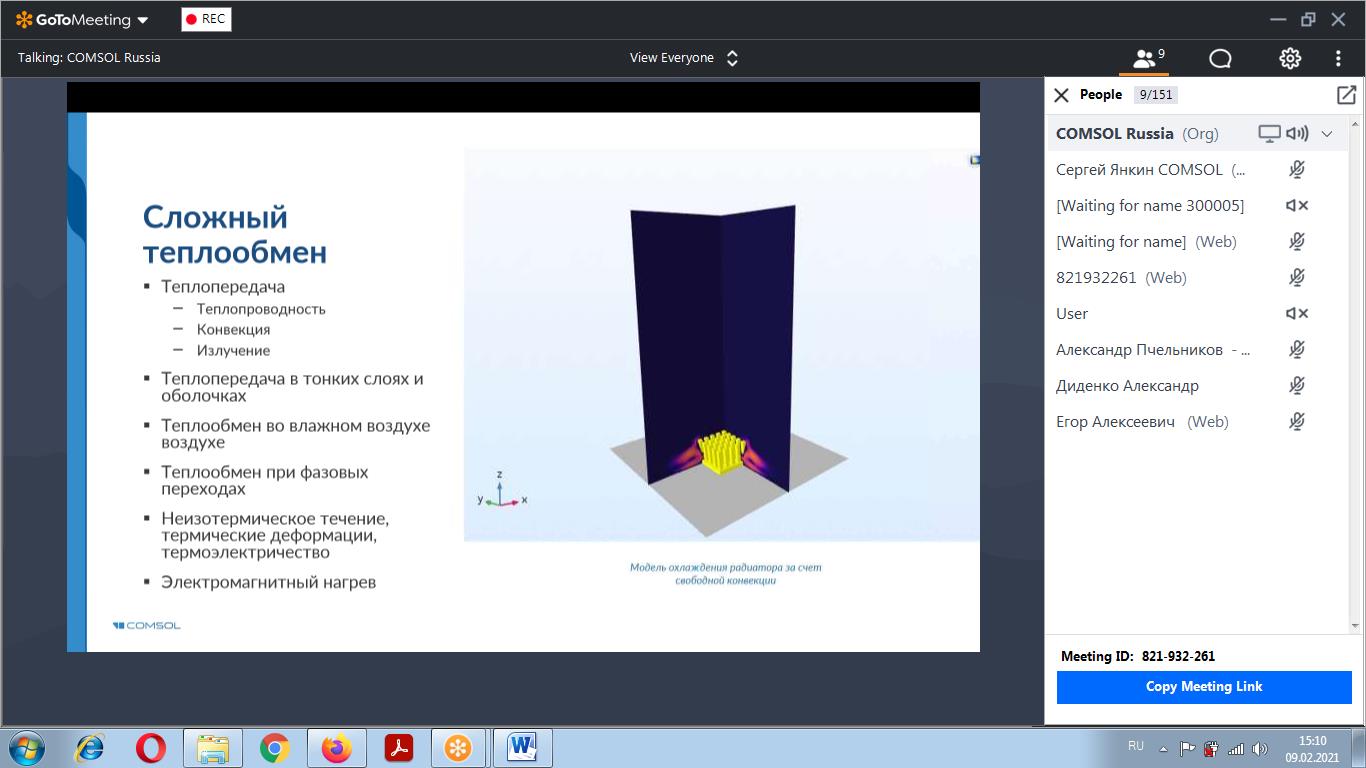
Task: Open the settings gear icon
Action: (1290, 59)
